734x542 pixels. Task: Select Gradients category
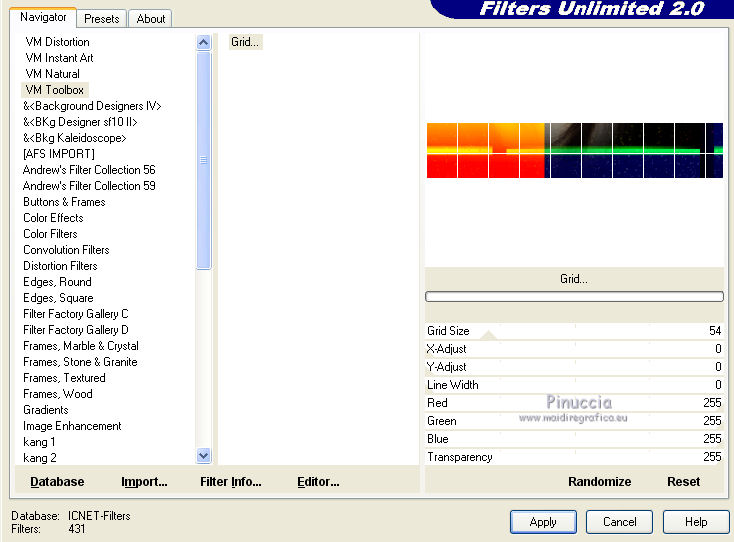click(x=46, y=410)
